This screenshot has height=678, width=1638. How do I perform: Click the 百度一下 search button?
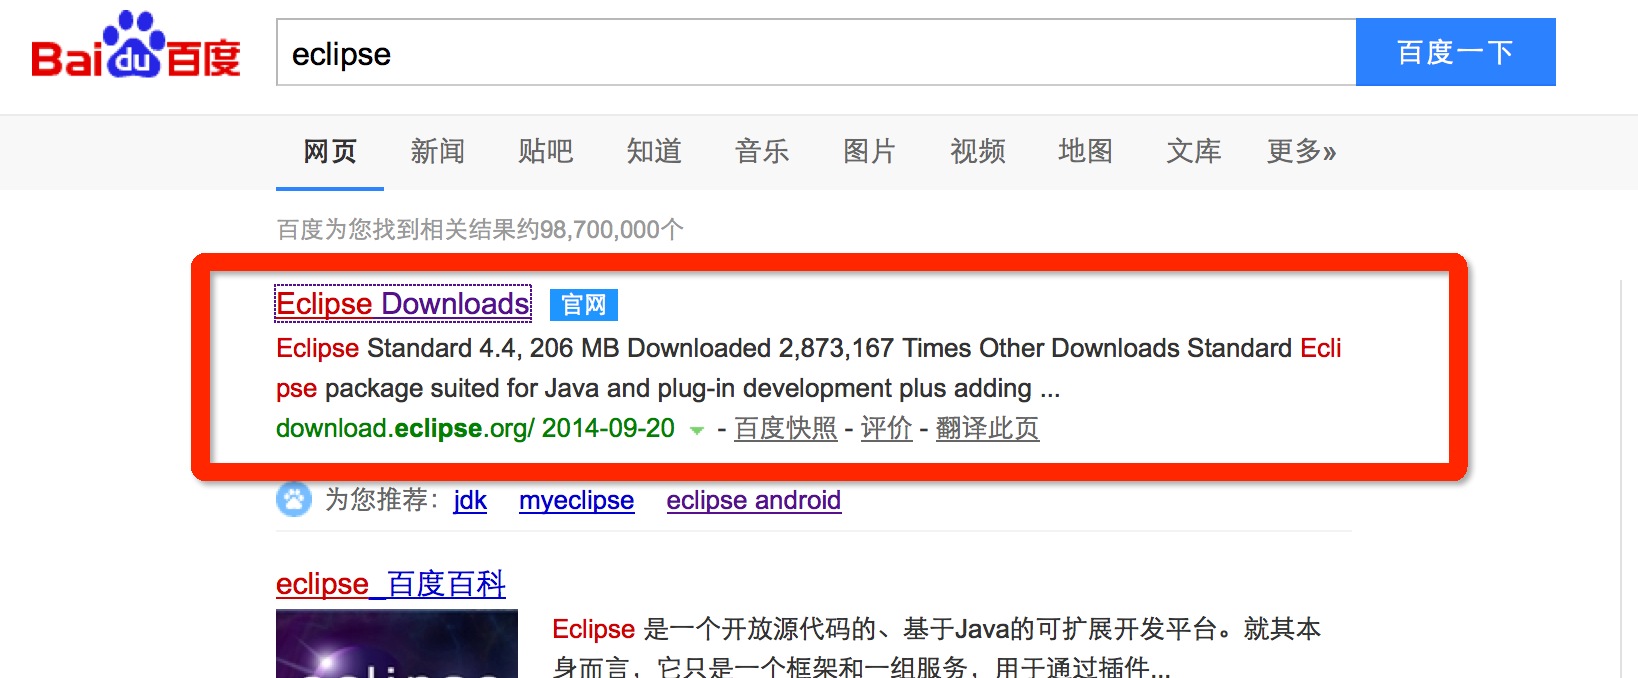pyautogui.click(x=1455, y=52)
